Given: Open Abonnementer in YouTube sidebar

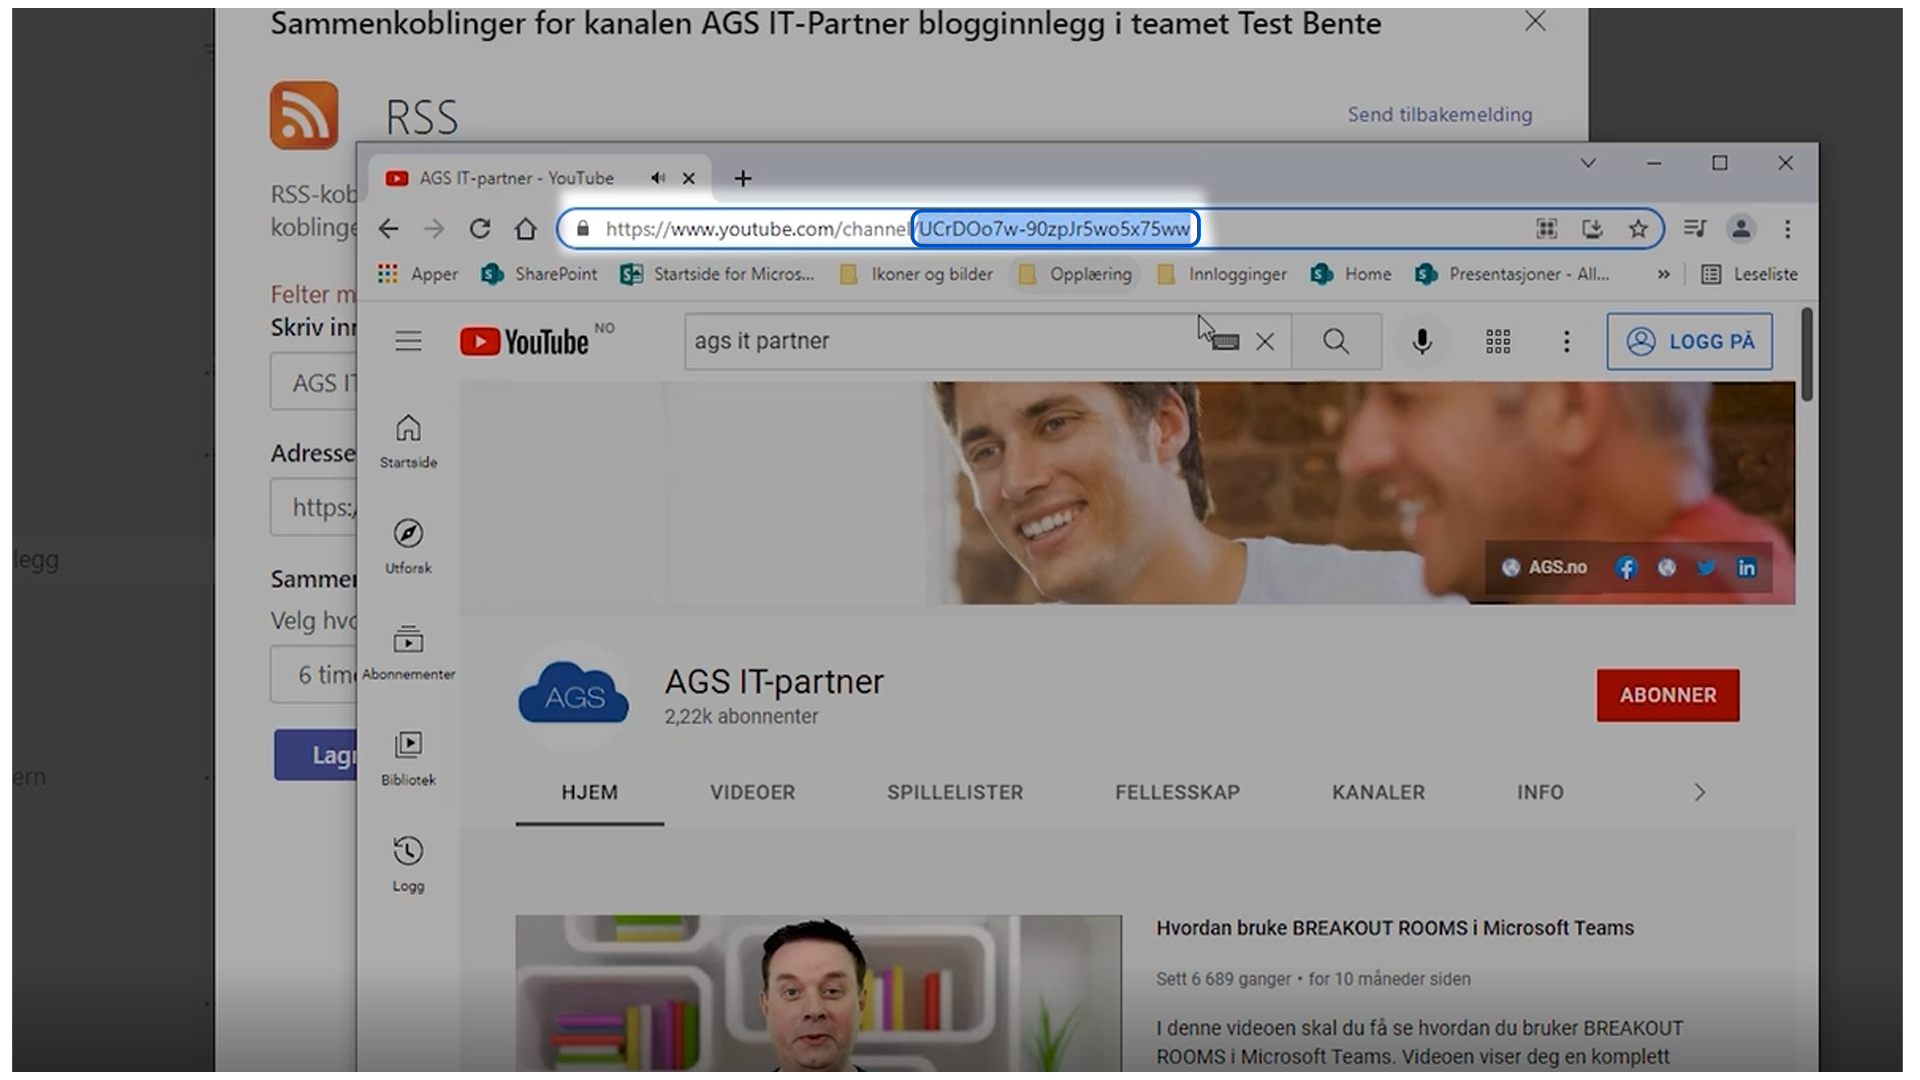Looking at the screenshot, I should click(408, 653).
